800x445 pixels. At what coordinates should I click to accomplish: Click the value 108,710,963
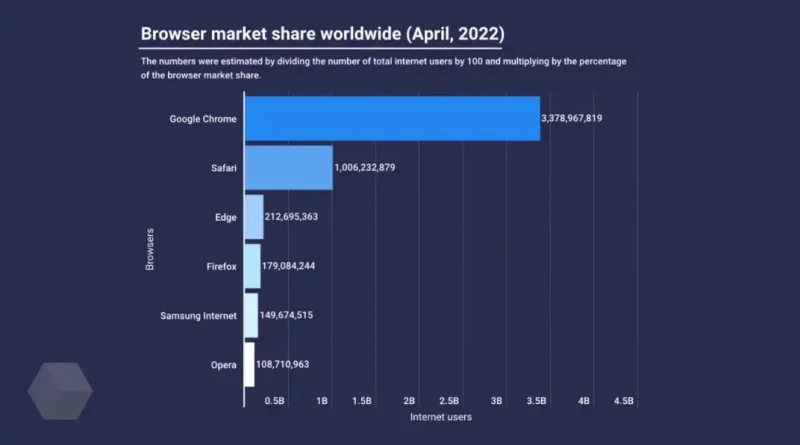(283, 364)
